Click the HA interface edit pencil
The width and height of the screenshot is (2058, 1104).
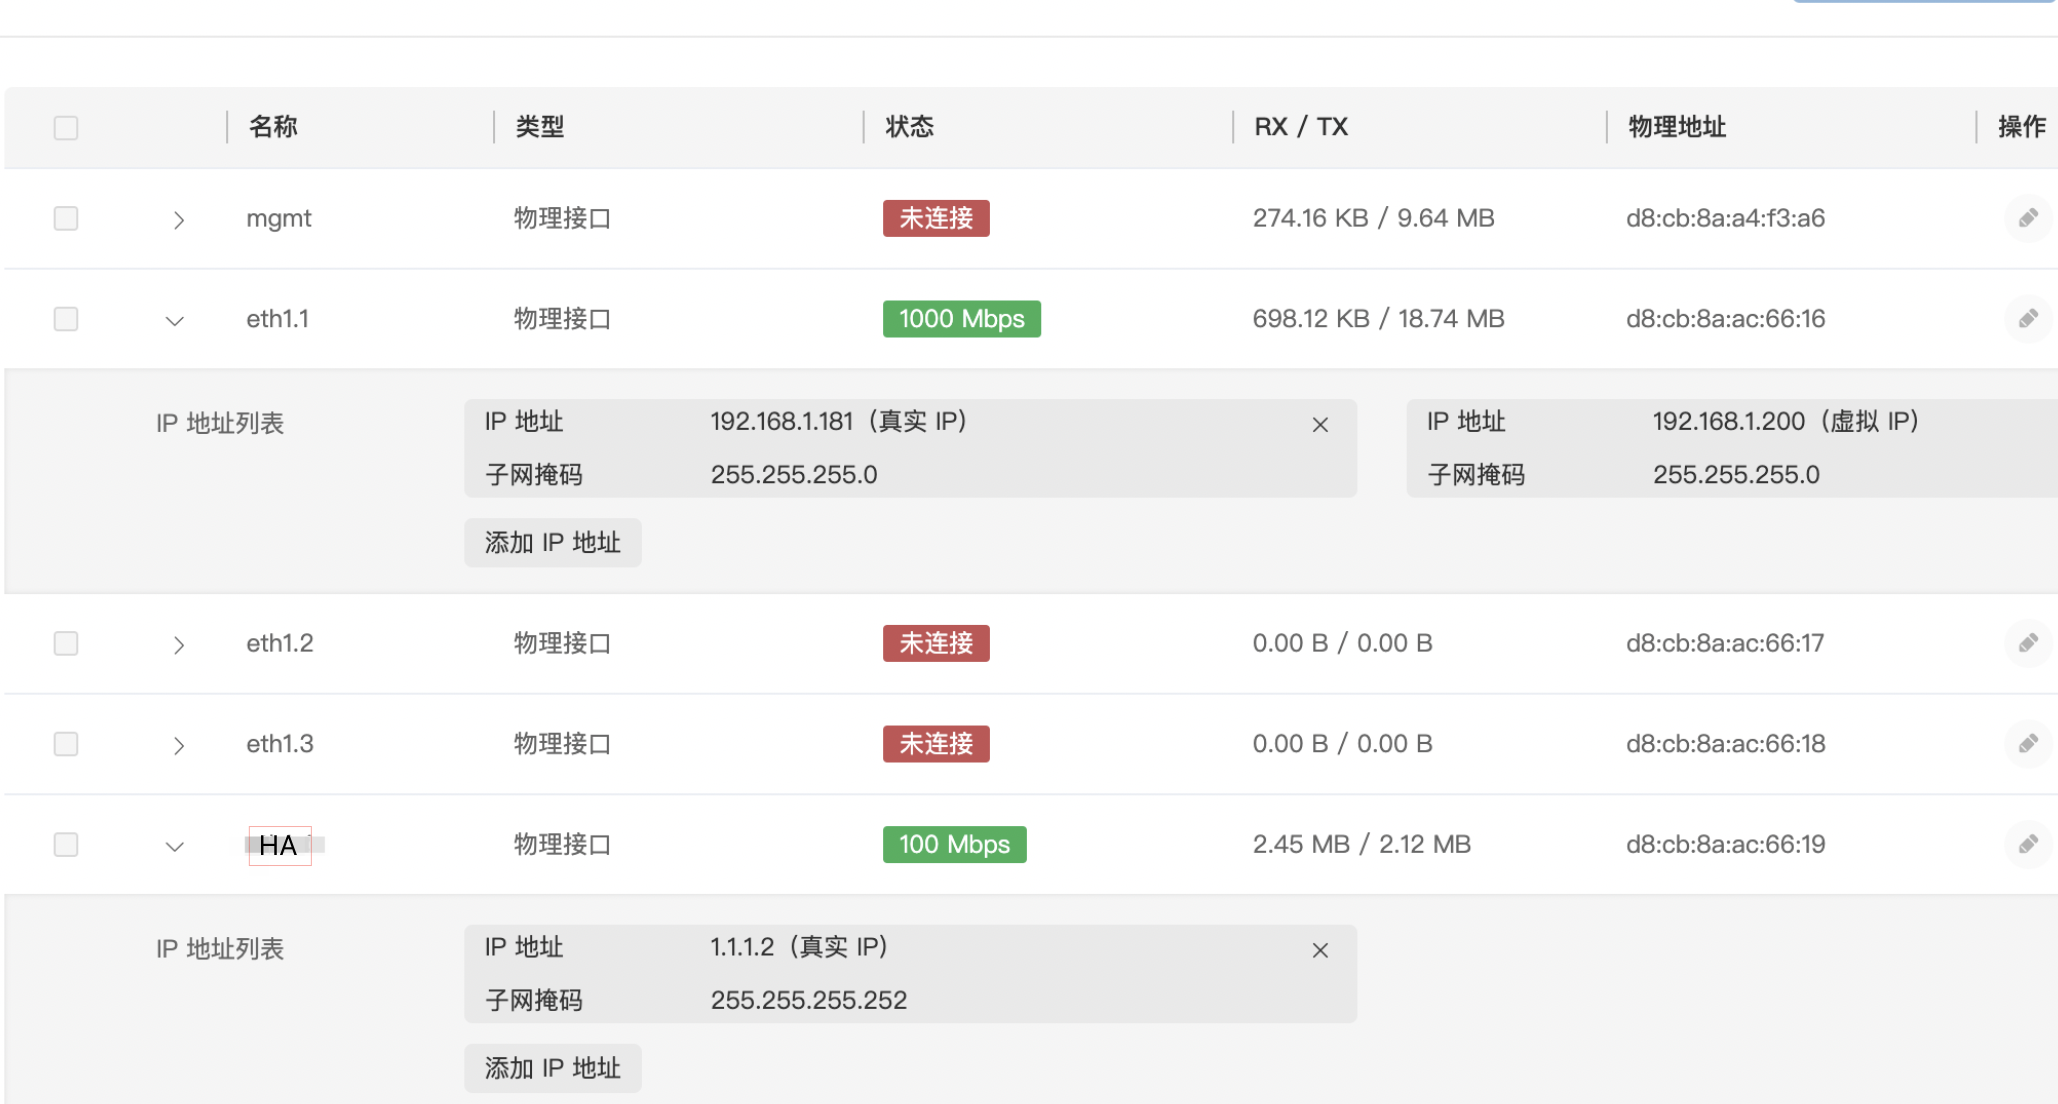click(x=2027, y=844)
